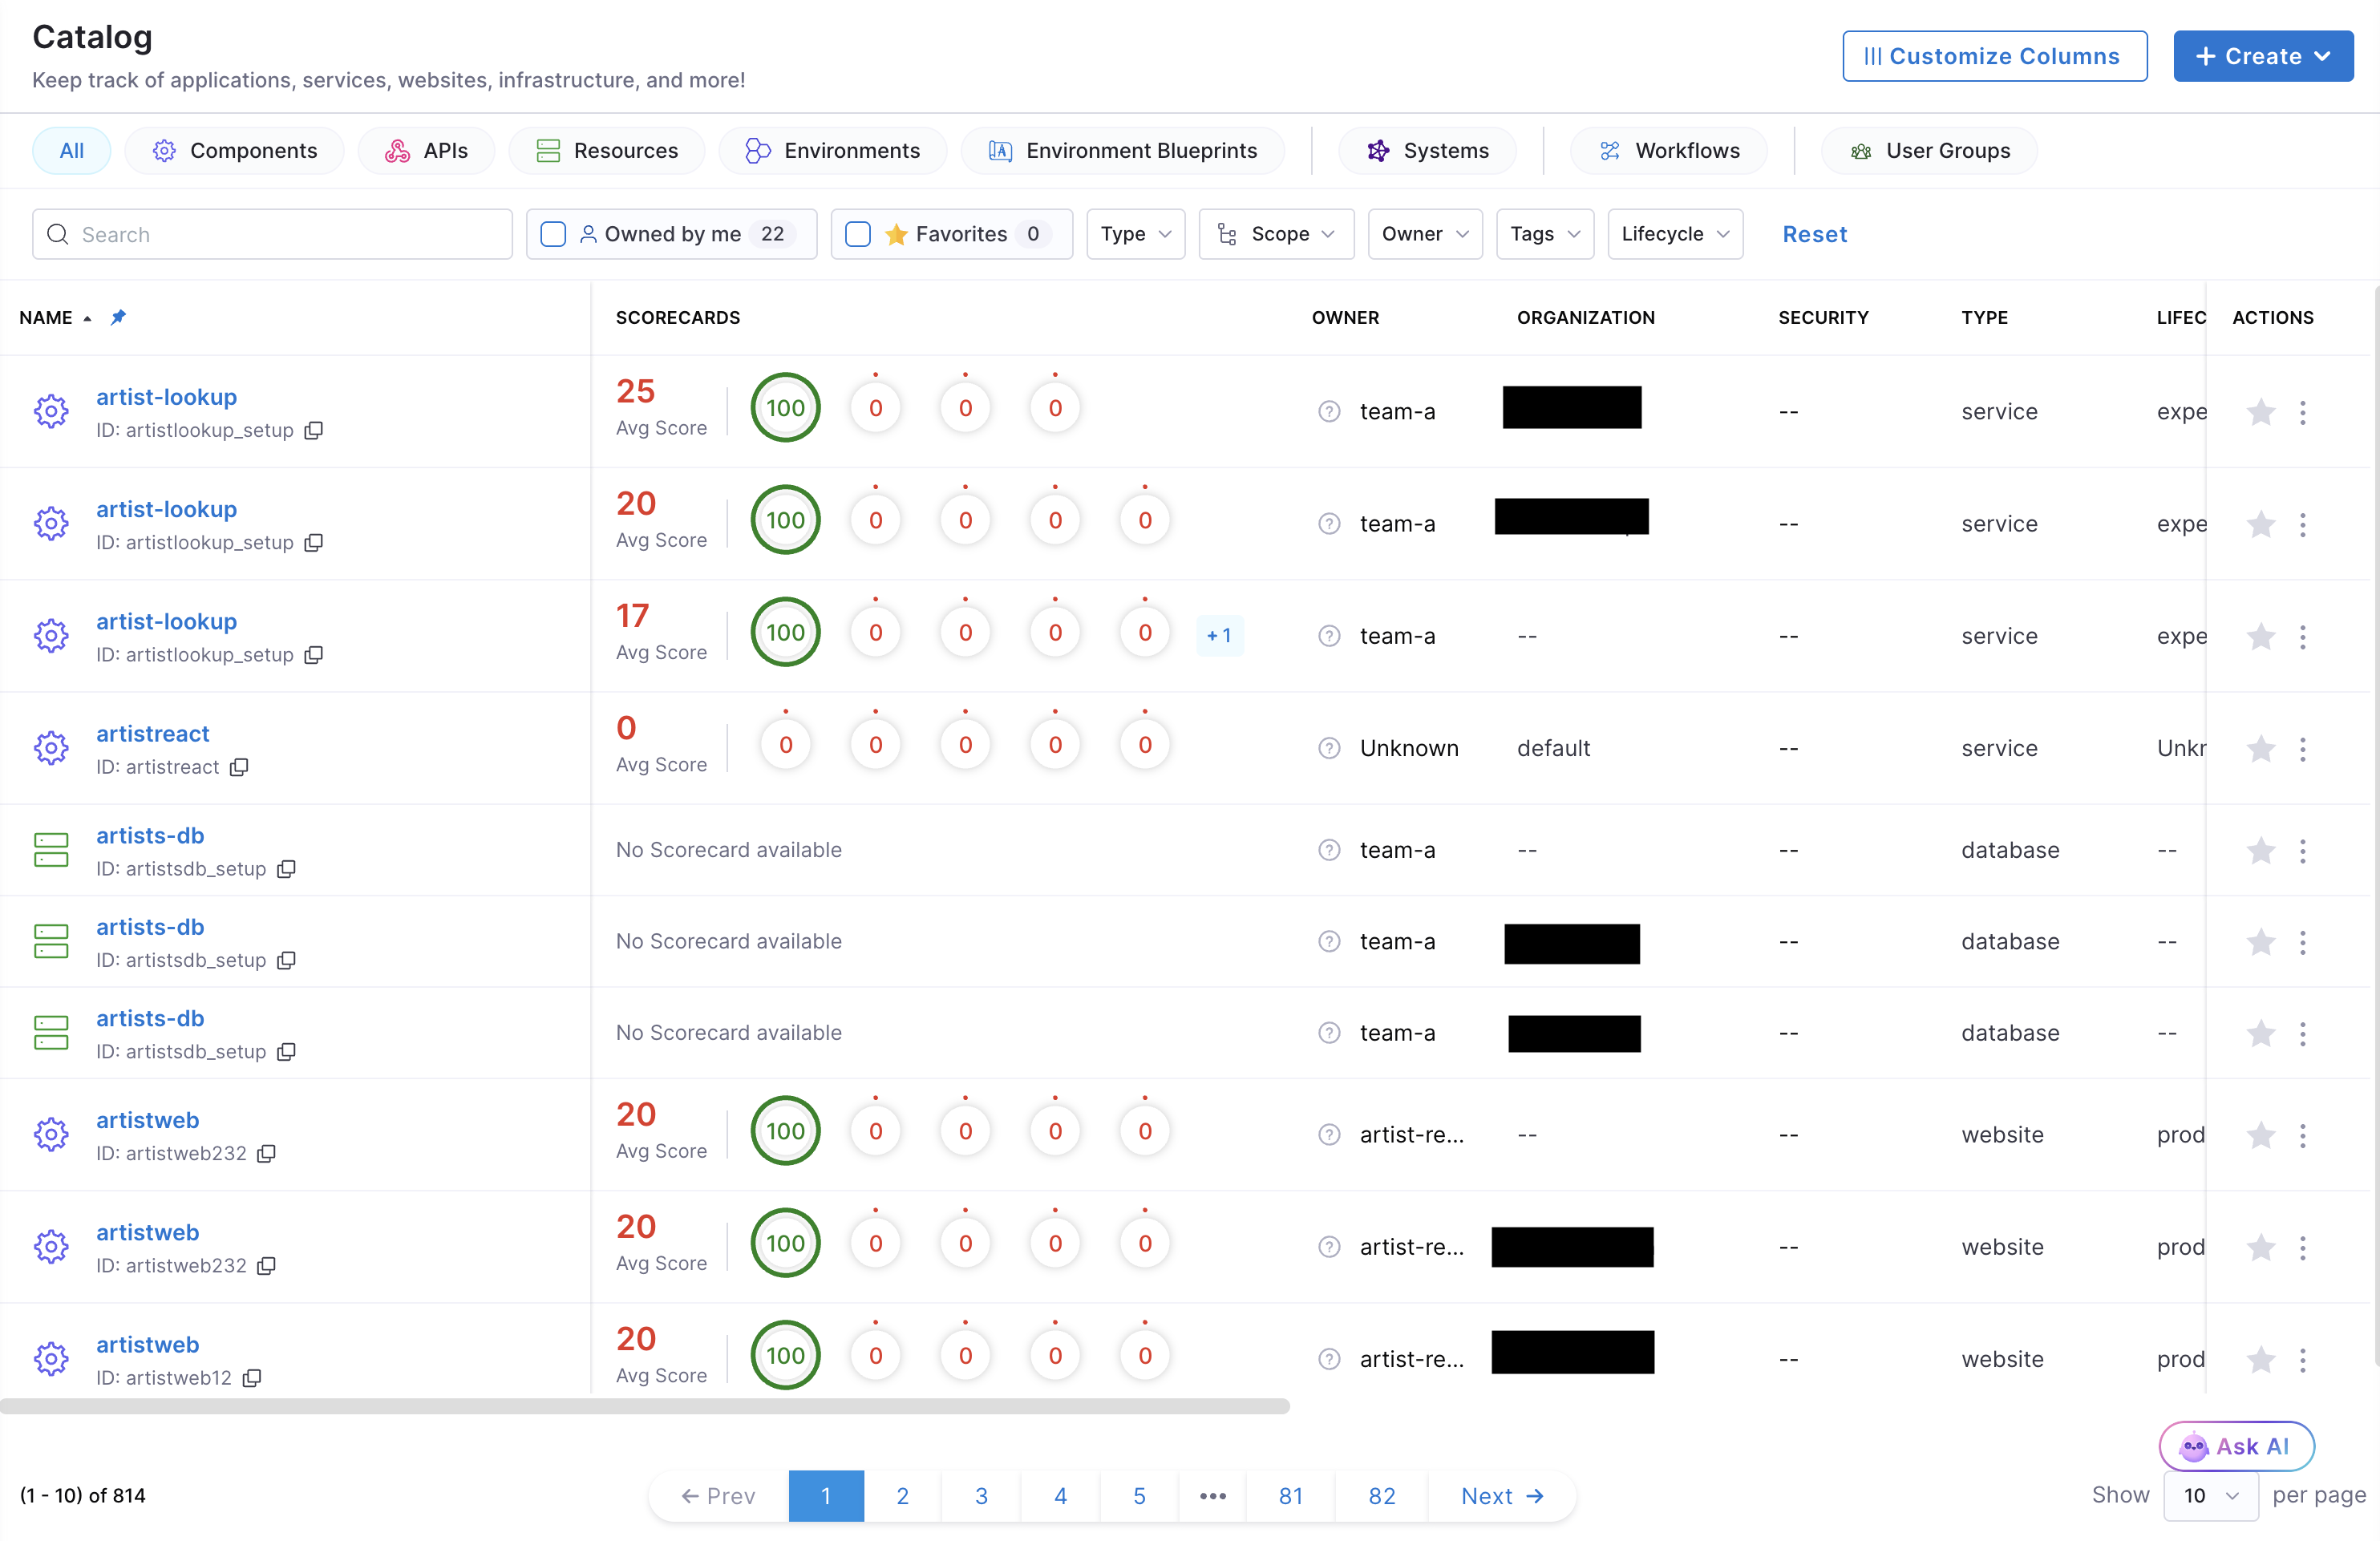The image size is (2380, 1541).
Task: Open the Lifecycle filter dropdown
Action: (1674, 234)
